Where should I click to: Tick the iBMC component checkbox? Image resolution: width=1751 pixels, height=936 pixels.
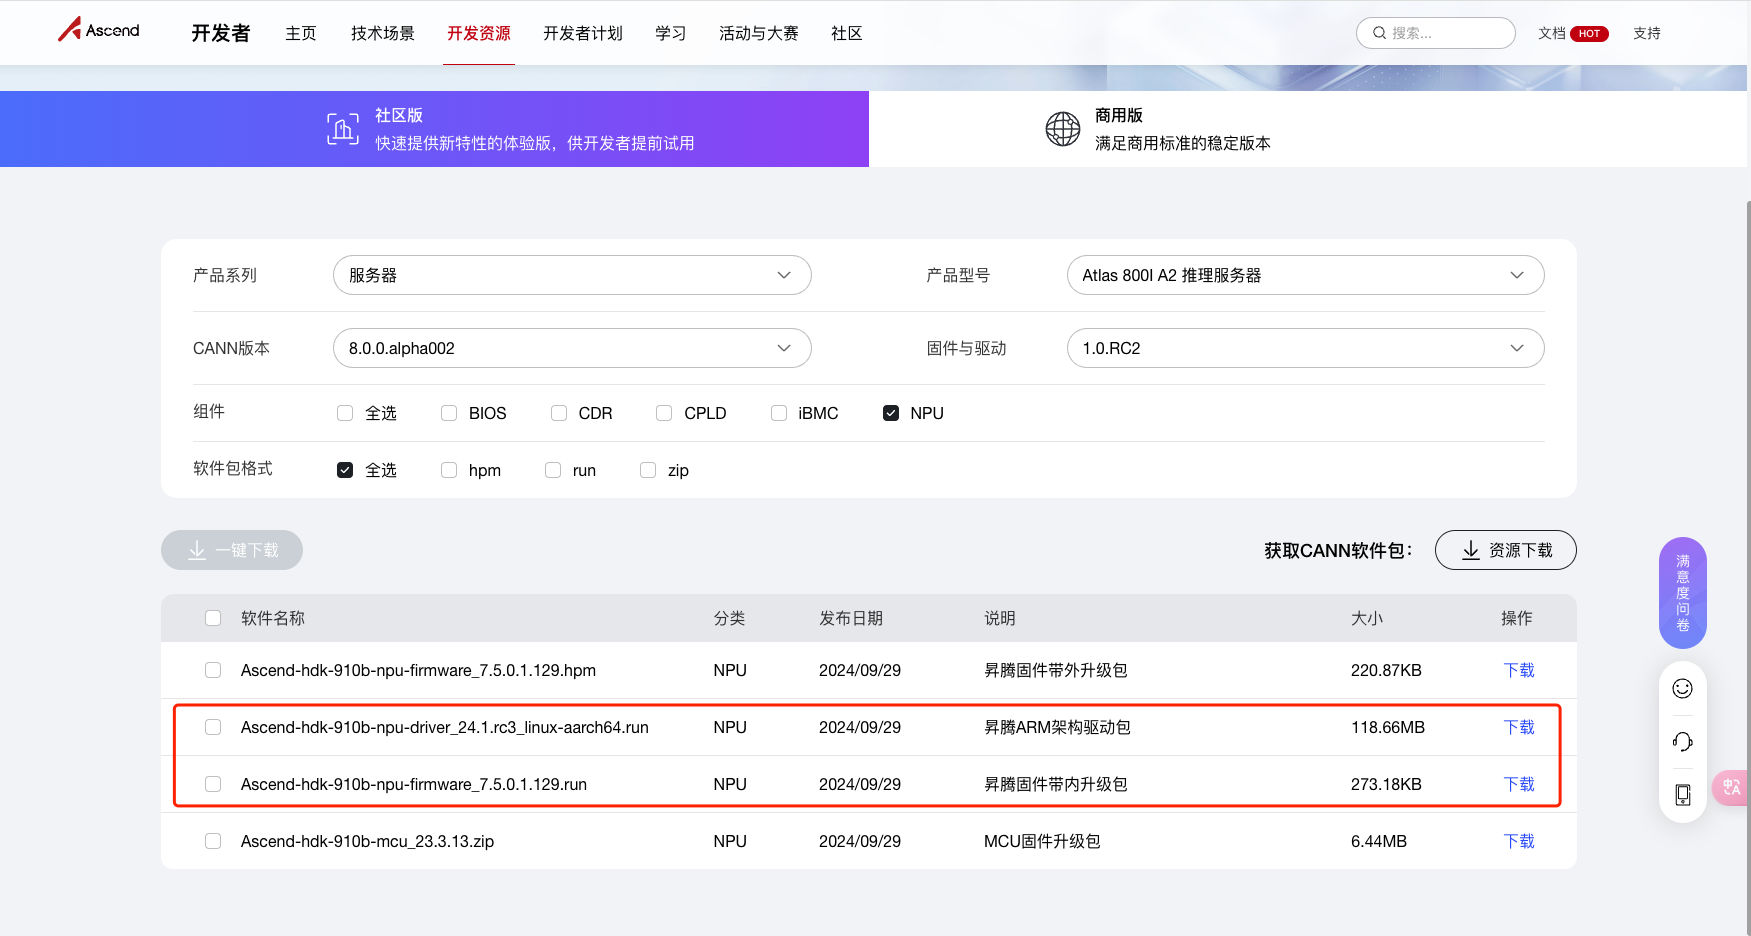point(779,413)
